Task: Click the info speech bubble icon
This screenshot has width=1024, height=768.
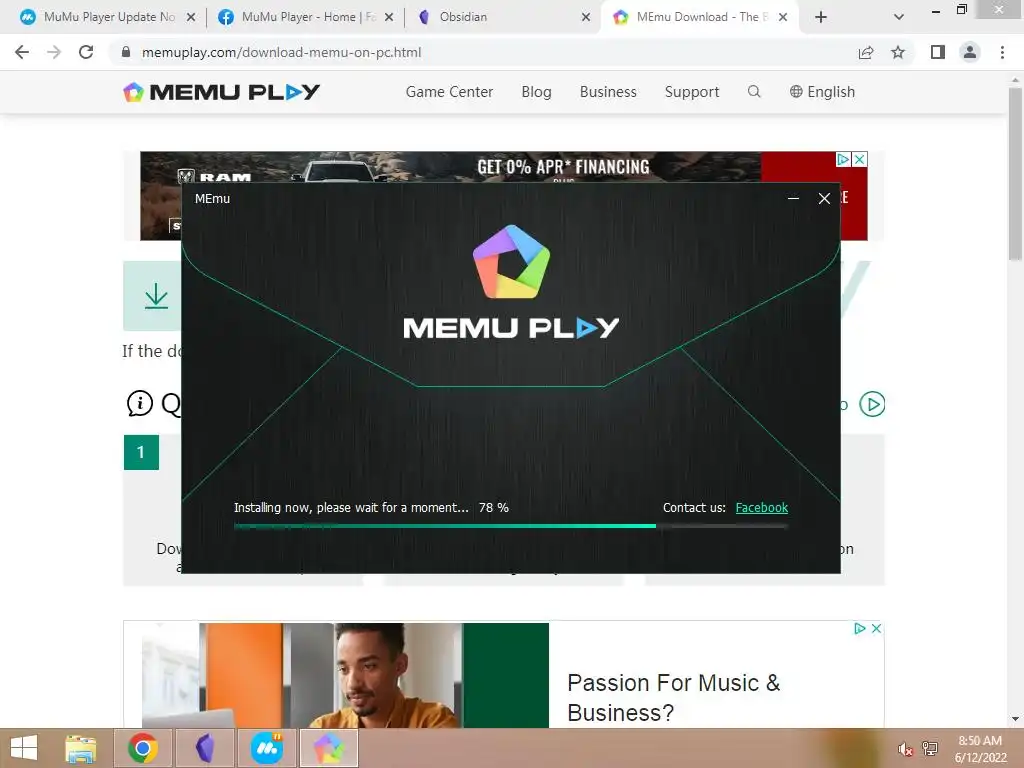Action: pyautogui.click(x=140, y=404)
